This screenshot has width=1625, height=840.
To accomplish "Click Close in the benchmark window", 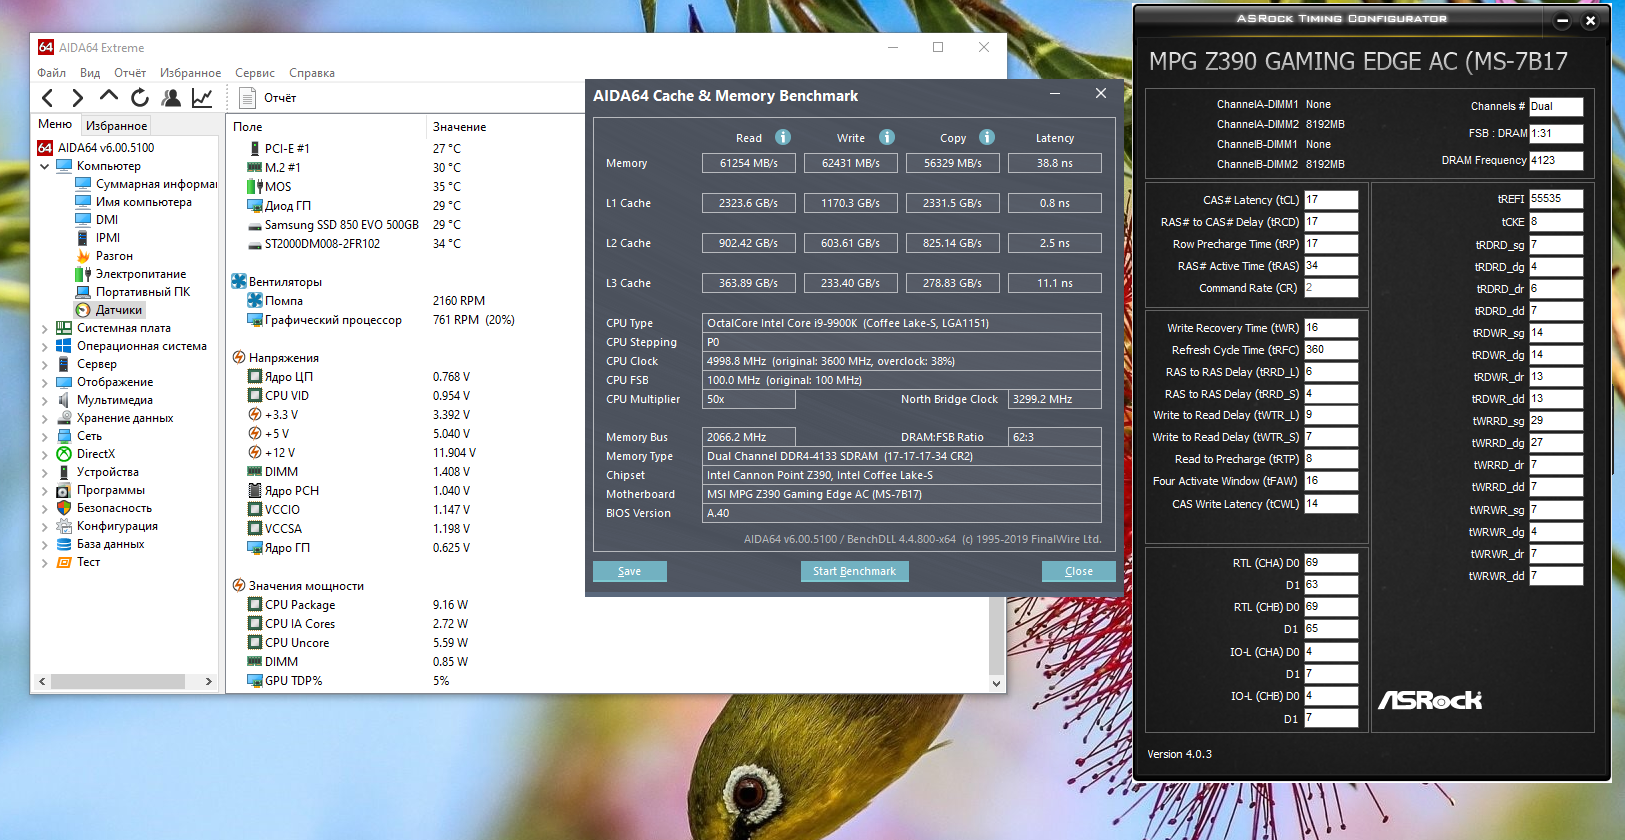I will click(x=1079, y=571).
